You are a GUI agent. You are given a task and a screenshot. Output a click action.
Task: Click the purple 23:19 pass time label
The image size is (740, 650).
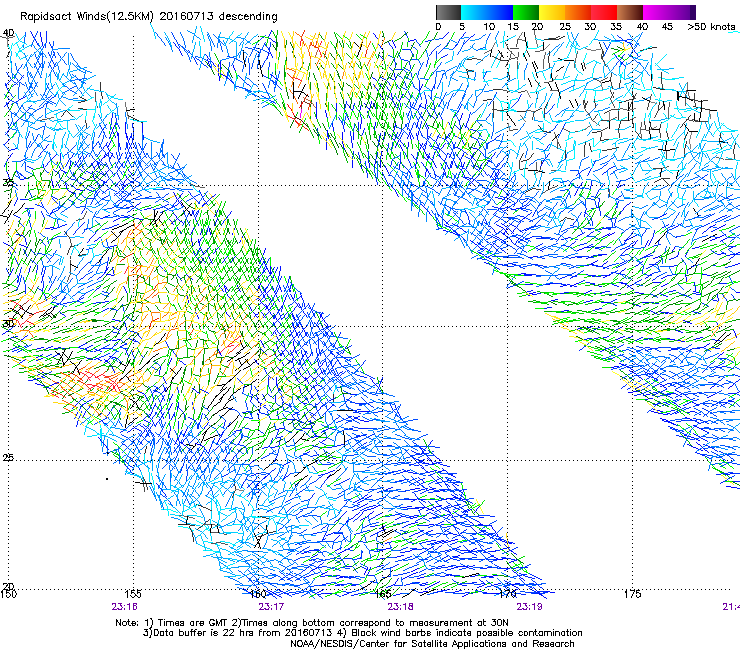pos(529,607)
